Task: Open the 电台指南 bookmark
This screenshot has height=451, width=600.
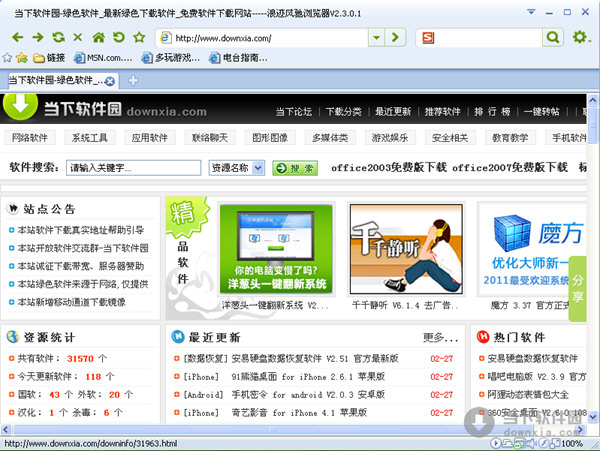Action: (238, 58)
